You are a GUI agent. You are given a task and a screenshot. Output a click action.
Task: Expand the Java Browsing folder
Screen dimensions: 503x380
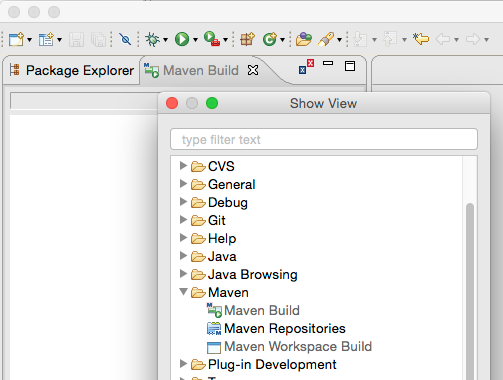pos(183,273)
